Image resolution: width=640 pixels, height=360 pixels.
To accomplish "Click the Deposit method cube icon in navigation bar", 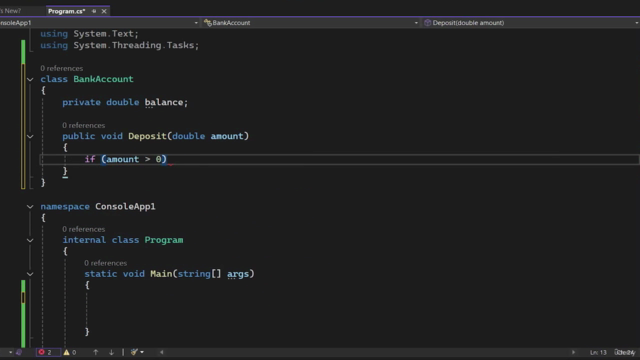I will (427, 23).
